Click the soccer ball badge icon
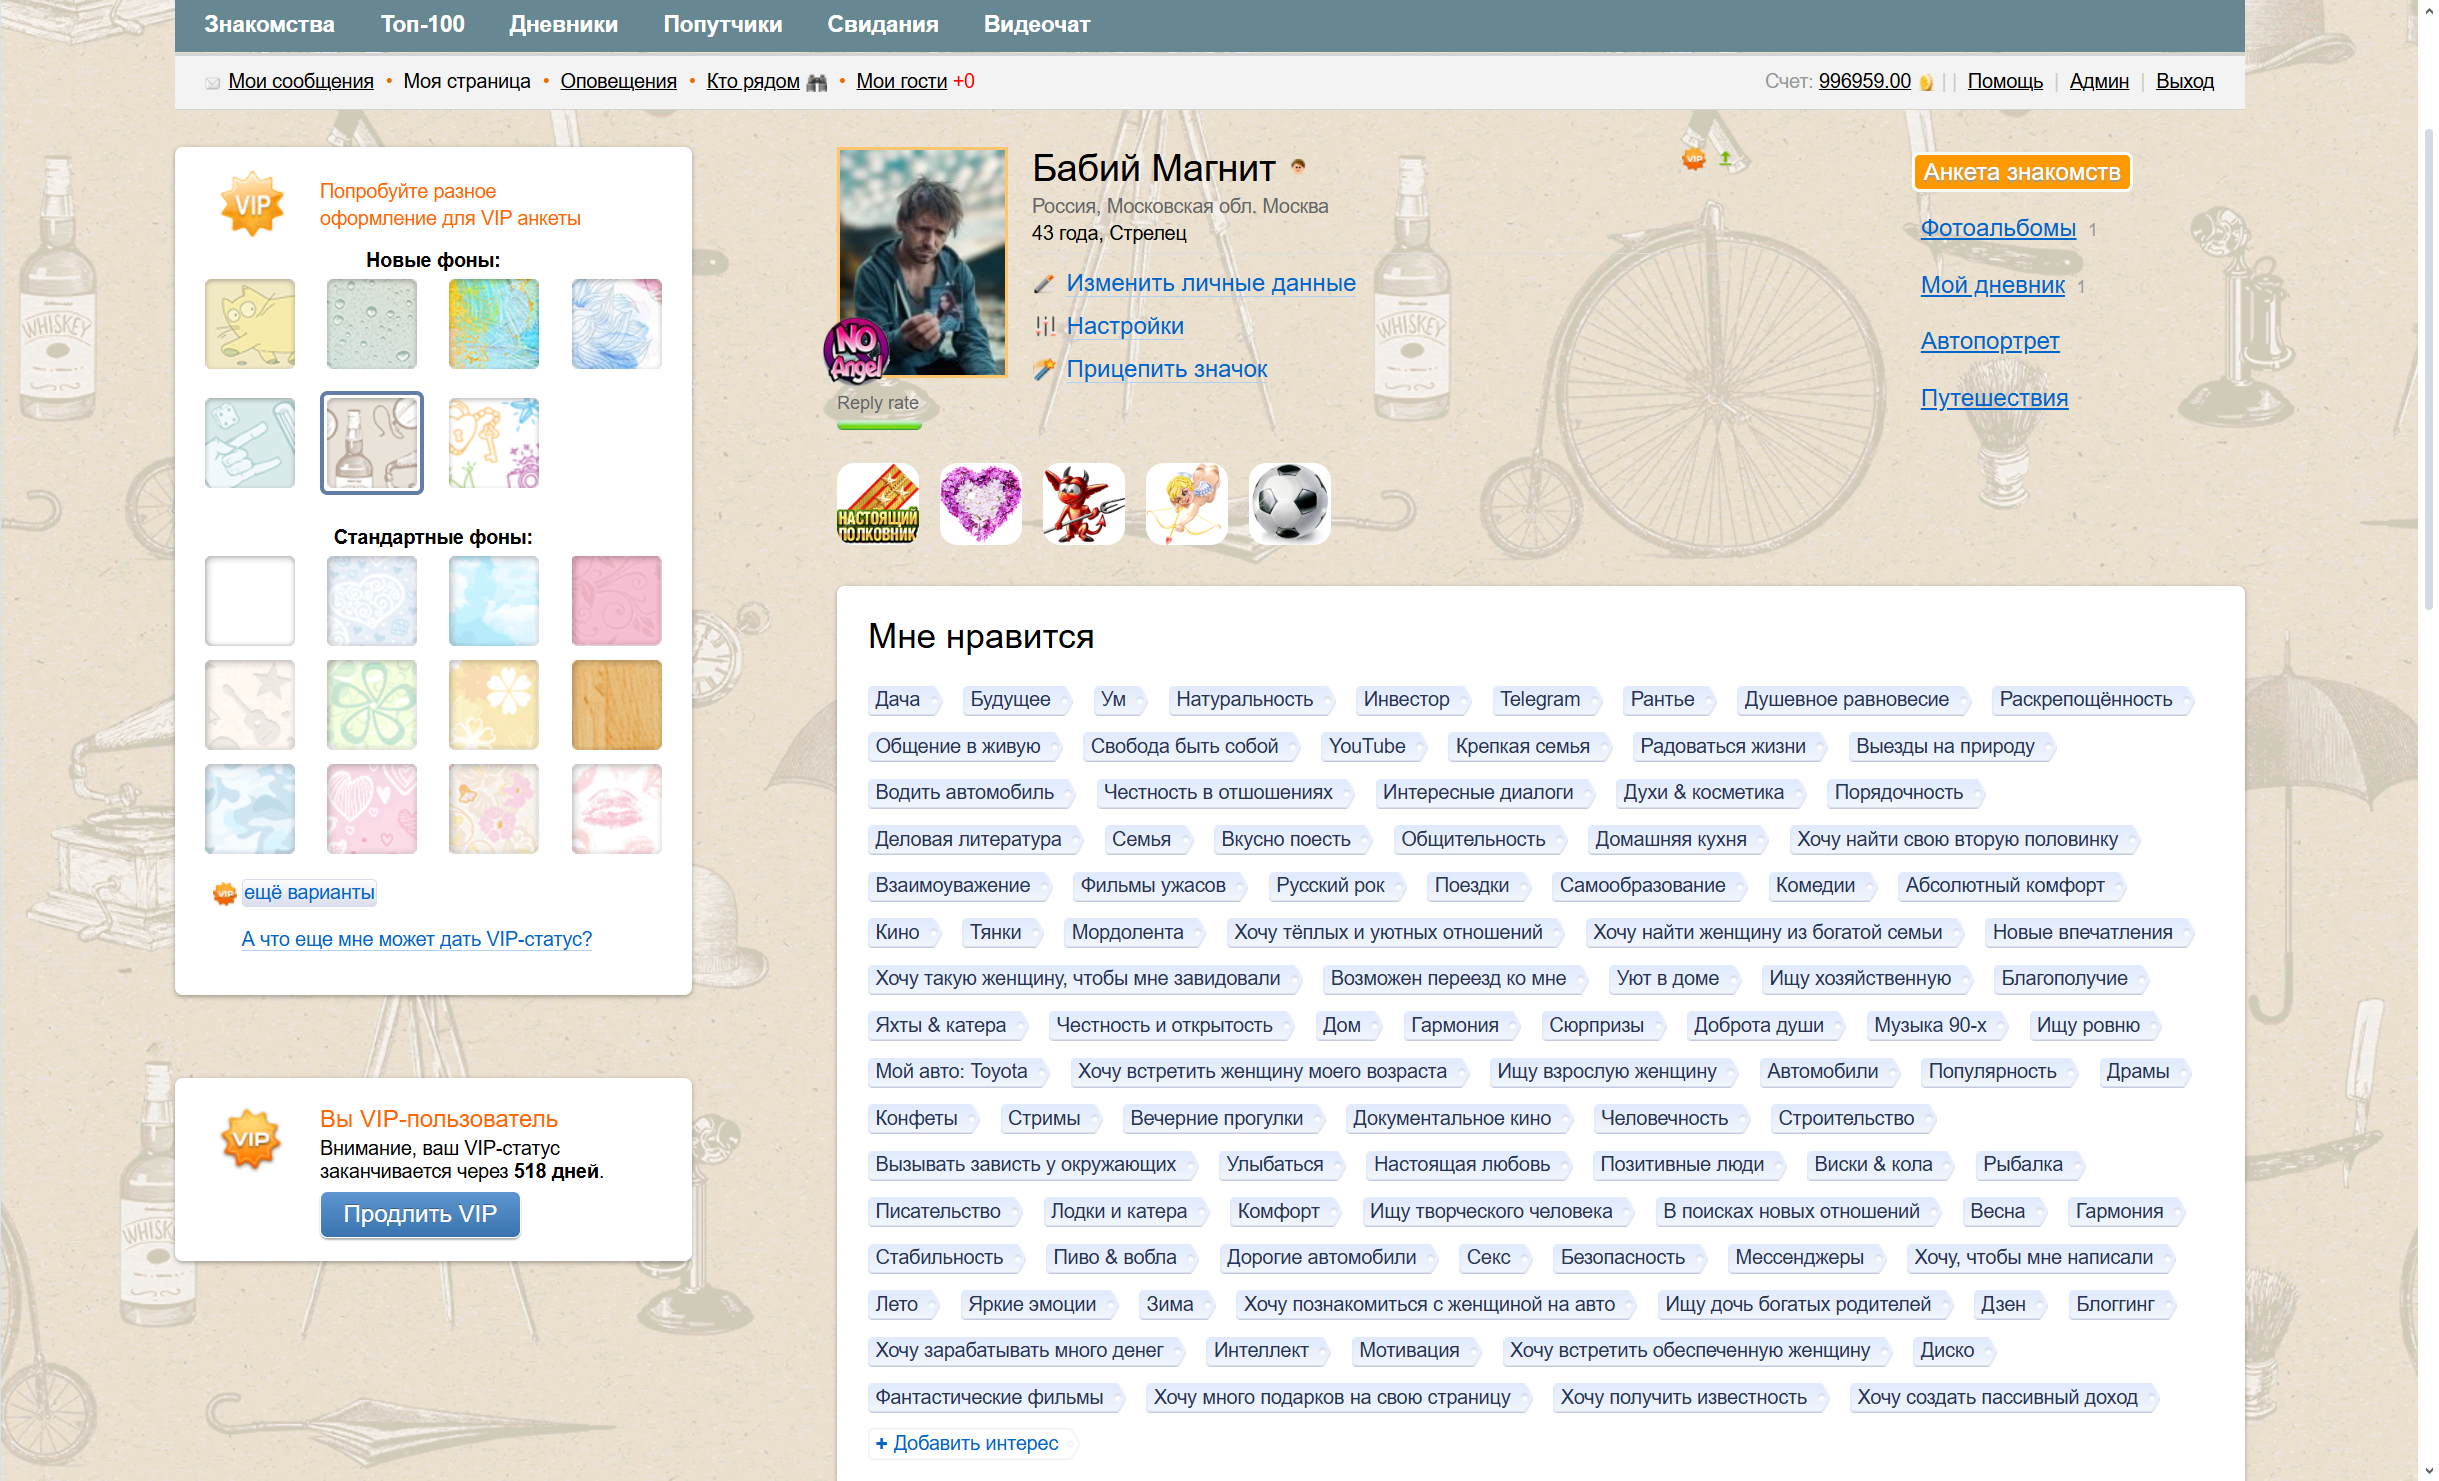 pyautogui.click(x=1289, y=504)
